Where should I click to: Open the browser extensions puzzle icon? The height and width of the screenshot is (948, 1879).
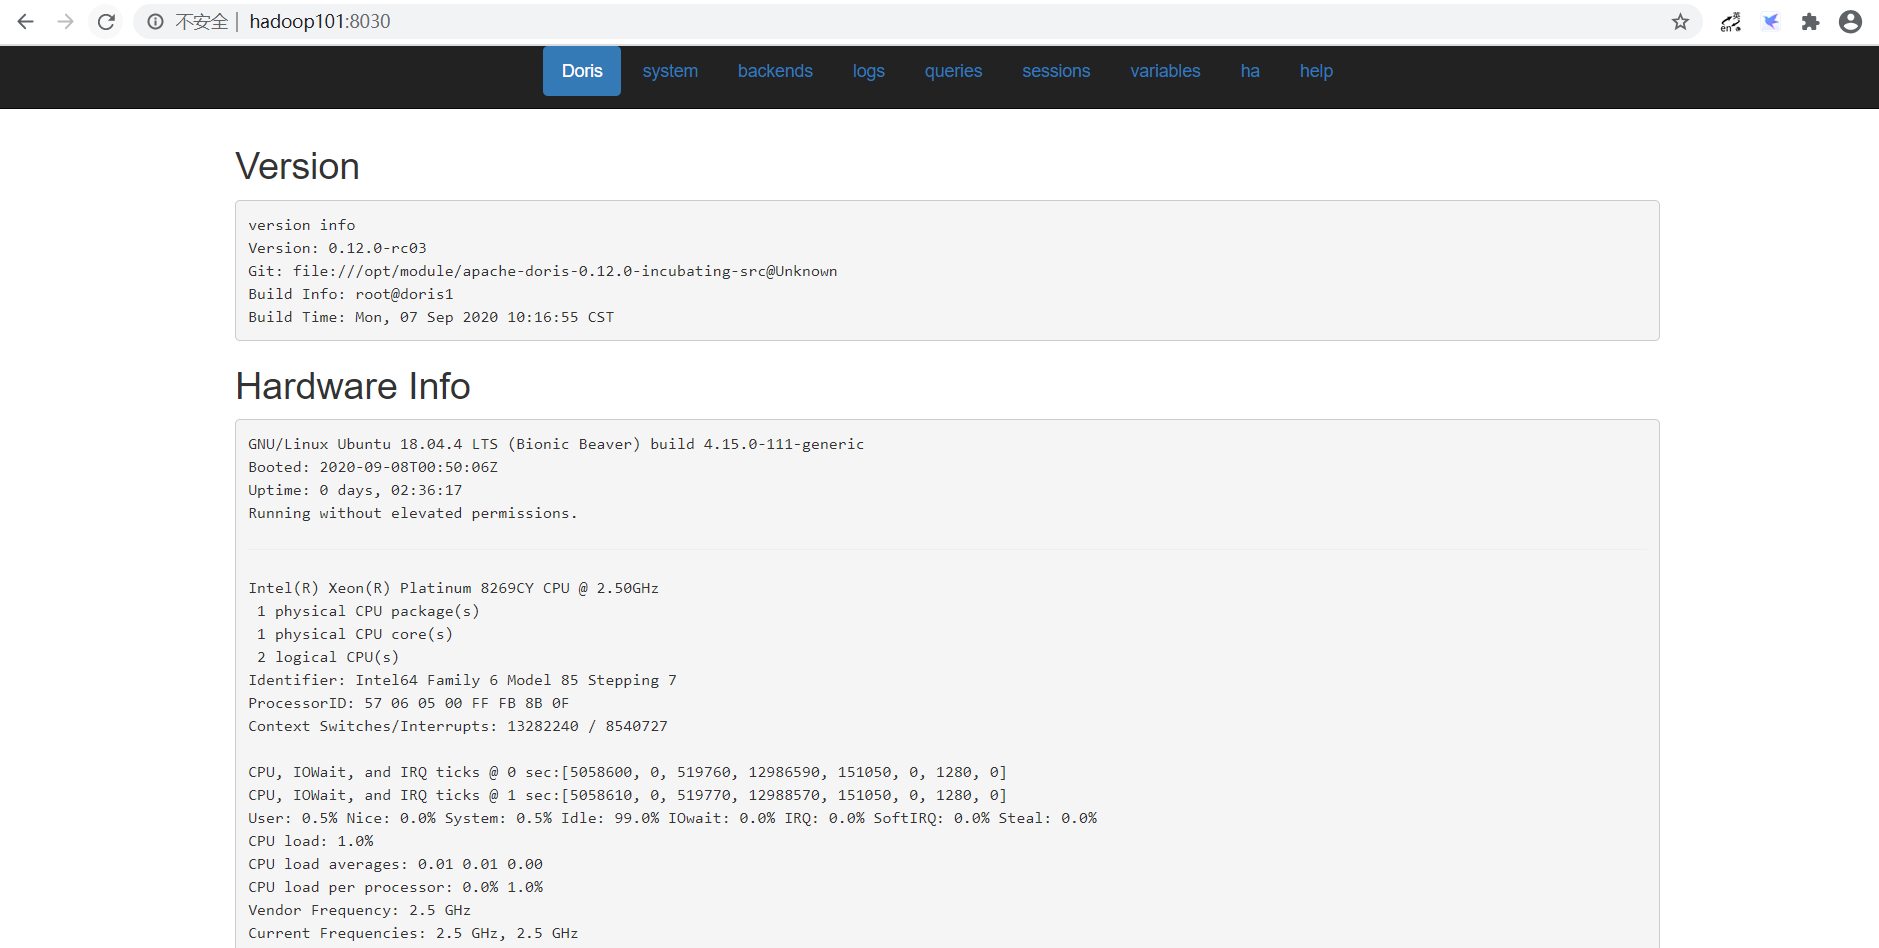[x=1810, y=21]
